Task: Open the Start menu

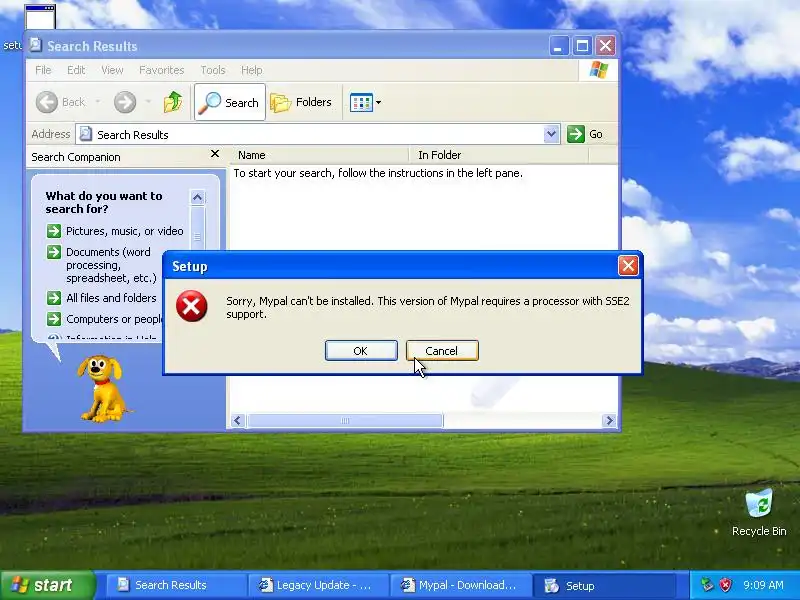Action: pyautogui.click(x=48, y=585)
